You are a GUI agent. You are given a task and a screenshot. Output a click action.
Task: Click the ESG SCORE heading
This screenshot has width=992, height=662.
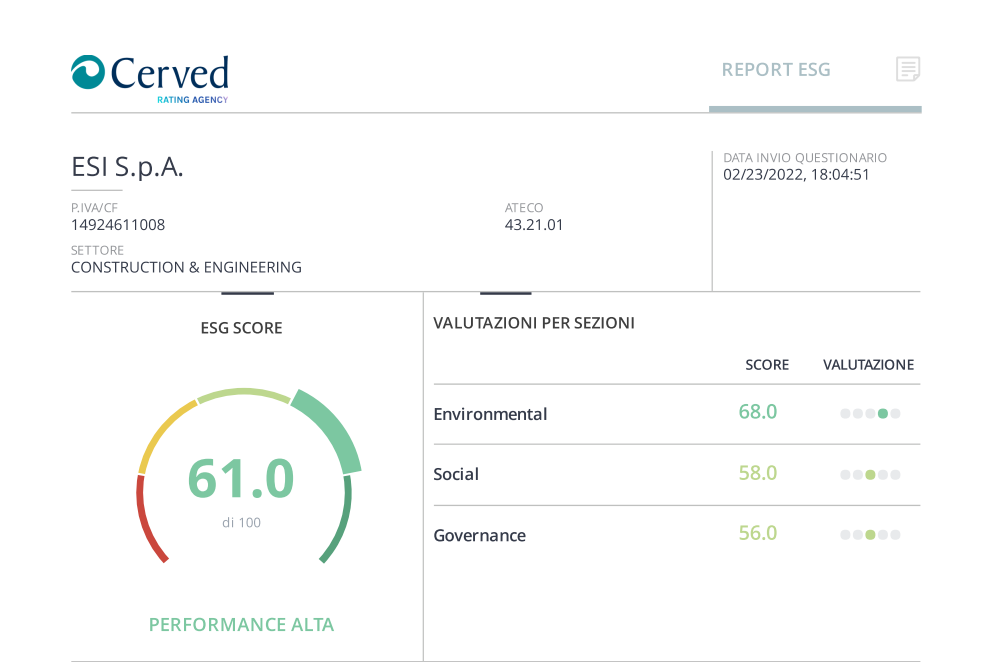[x=241, y=328]
